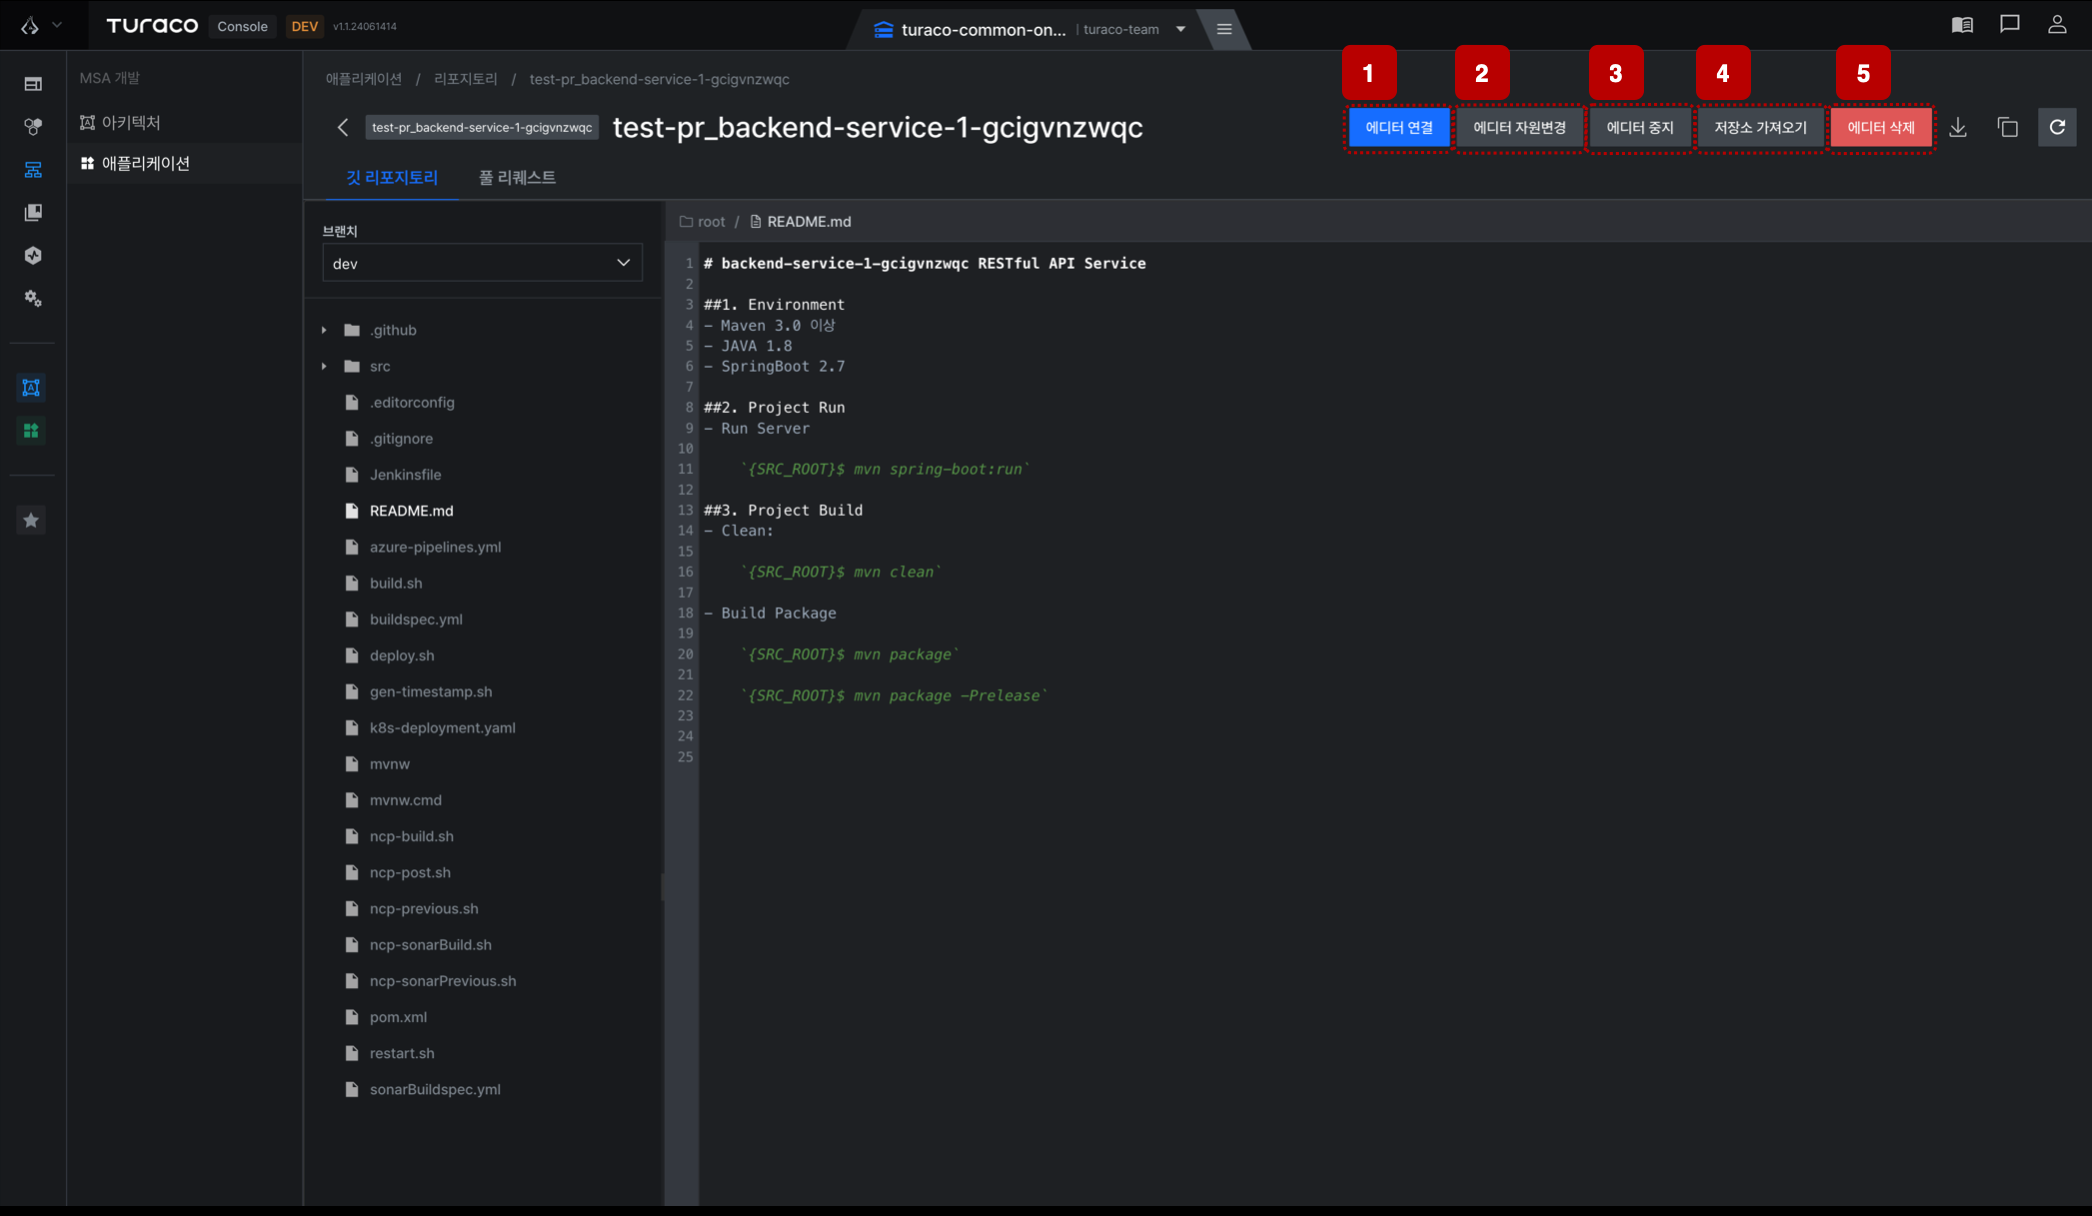2092x1216 pixels.
Task: Click the cube package icon in left rail
Action: tap(33, 256)
